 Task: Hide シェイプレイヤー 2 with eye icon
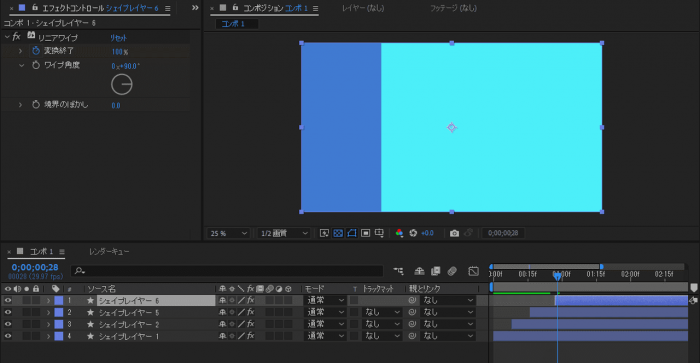(x=8, y=324)
